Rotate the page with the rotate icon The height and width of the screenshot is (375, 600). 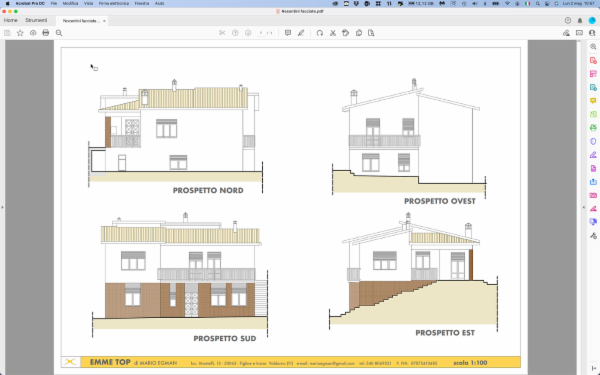tap(320, 33)
